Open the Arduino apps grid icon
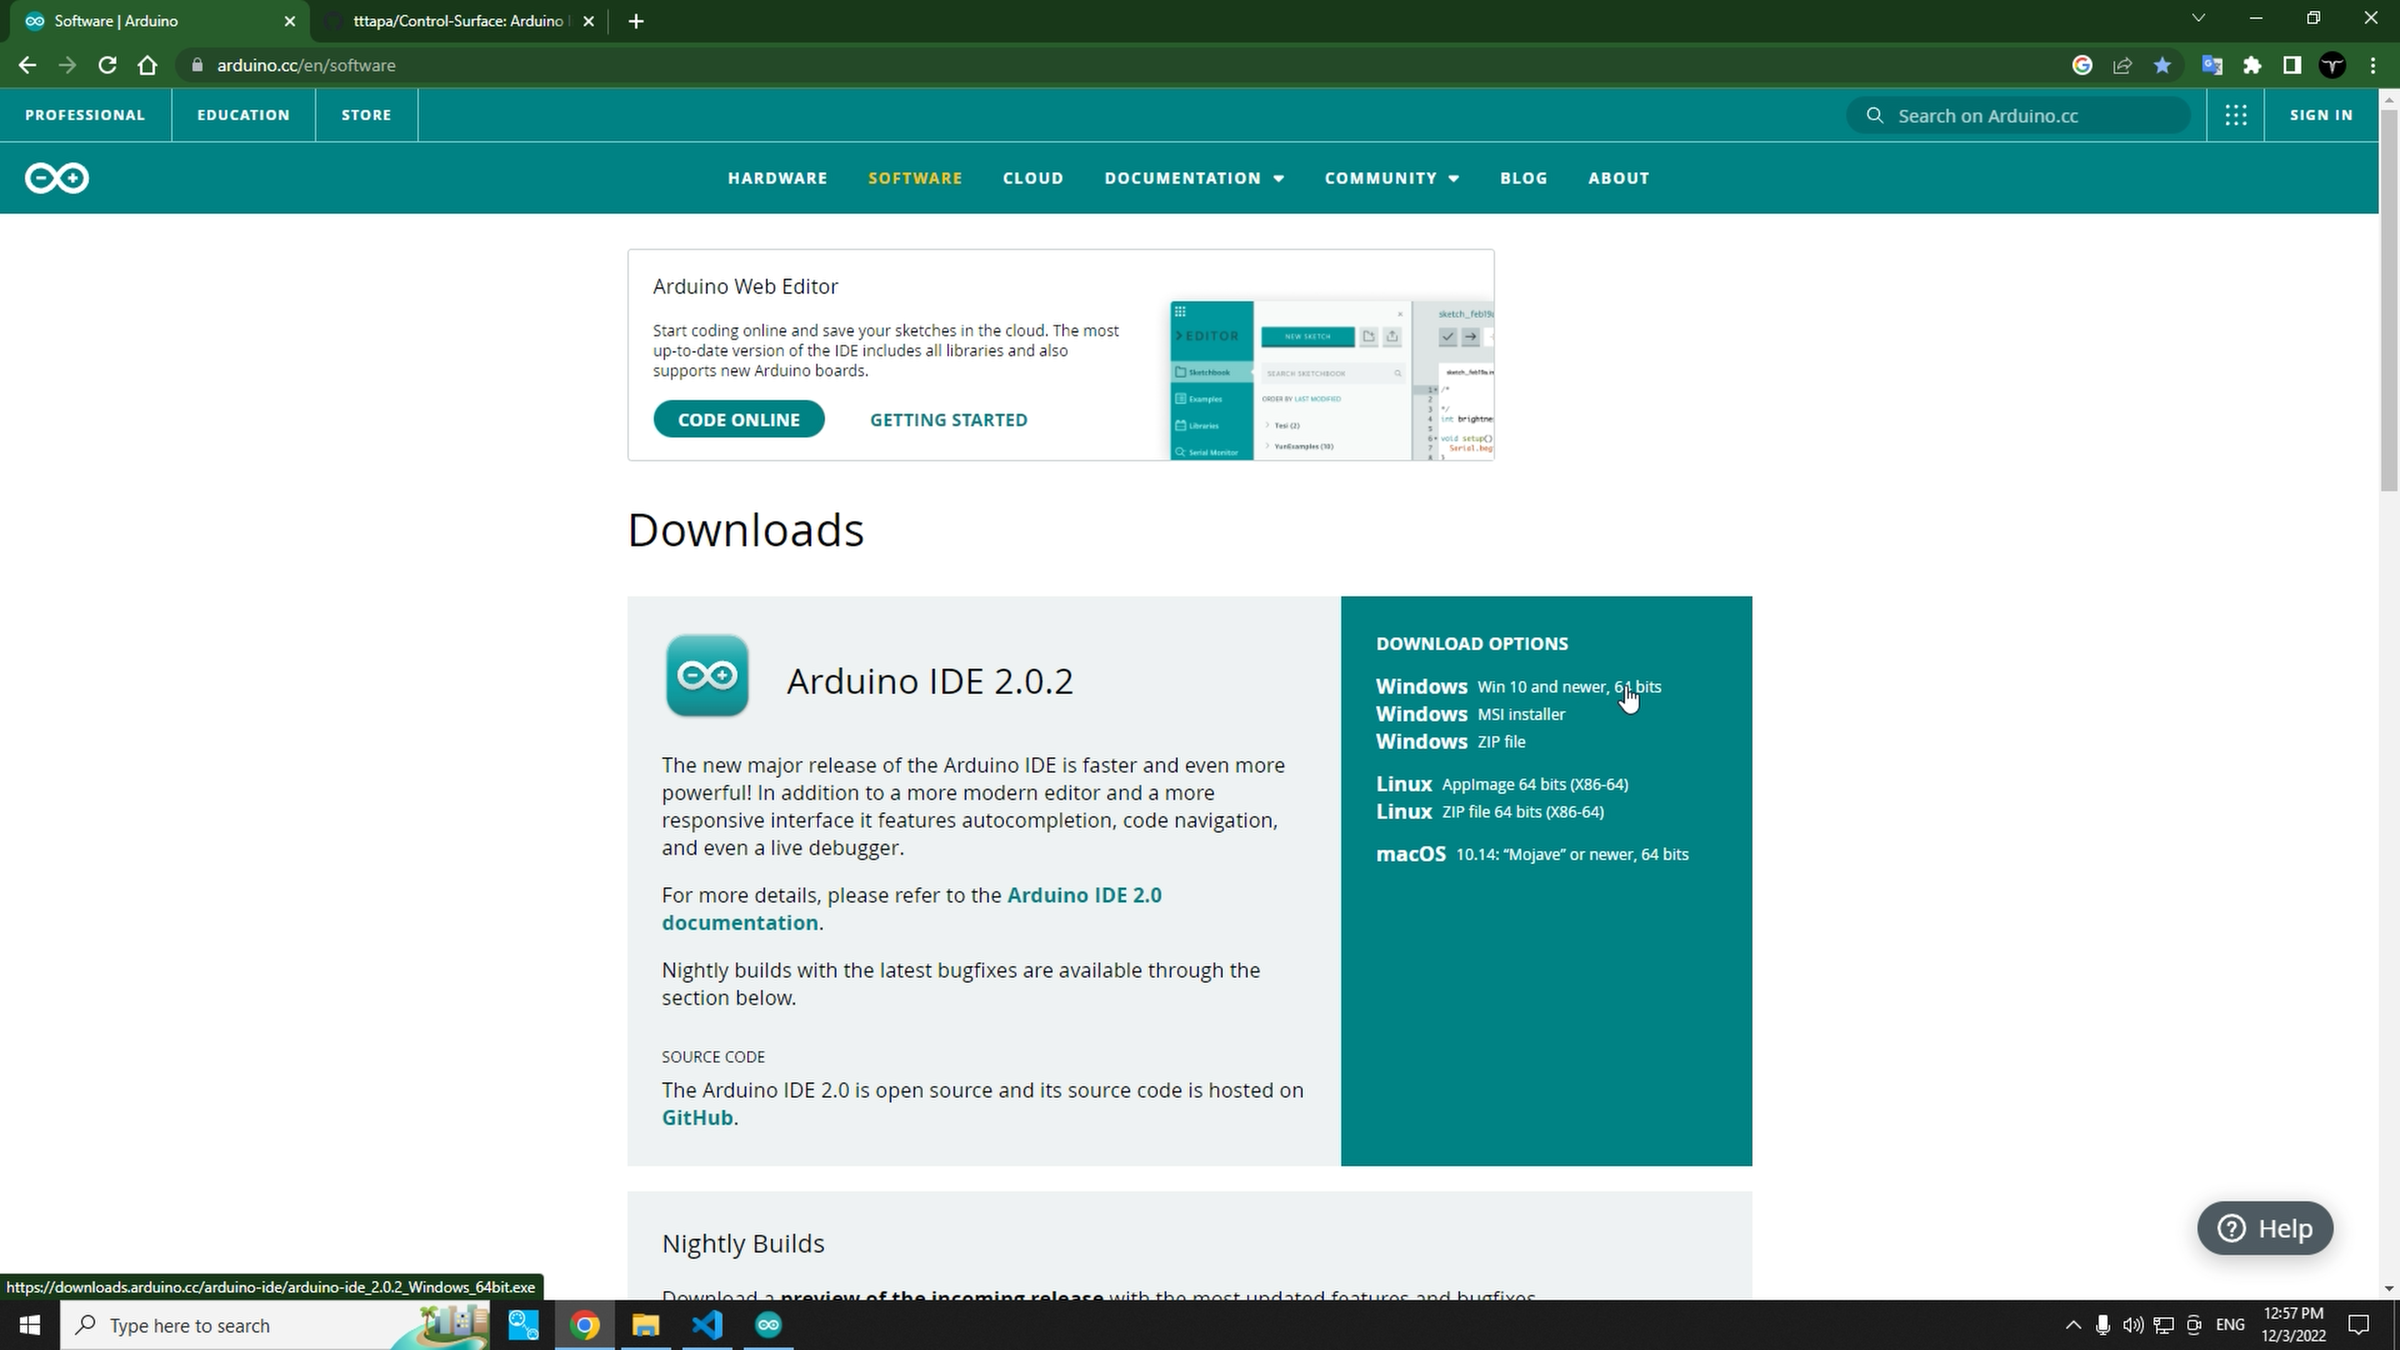The image size is (2400, 1350). click(2236, 115)
